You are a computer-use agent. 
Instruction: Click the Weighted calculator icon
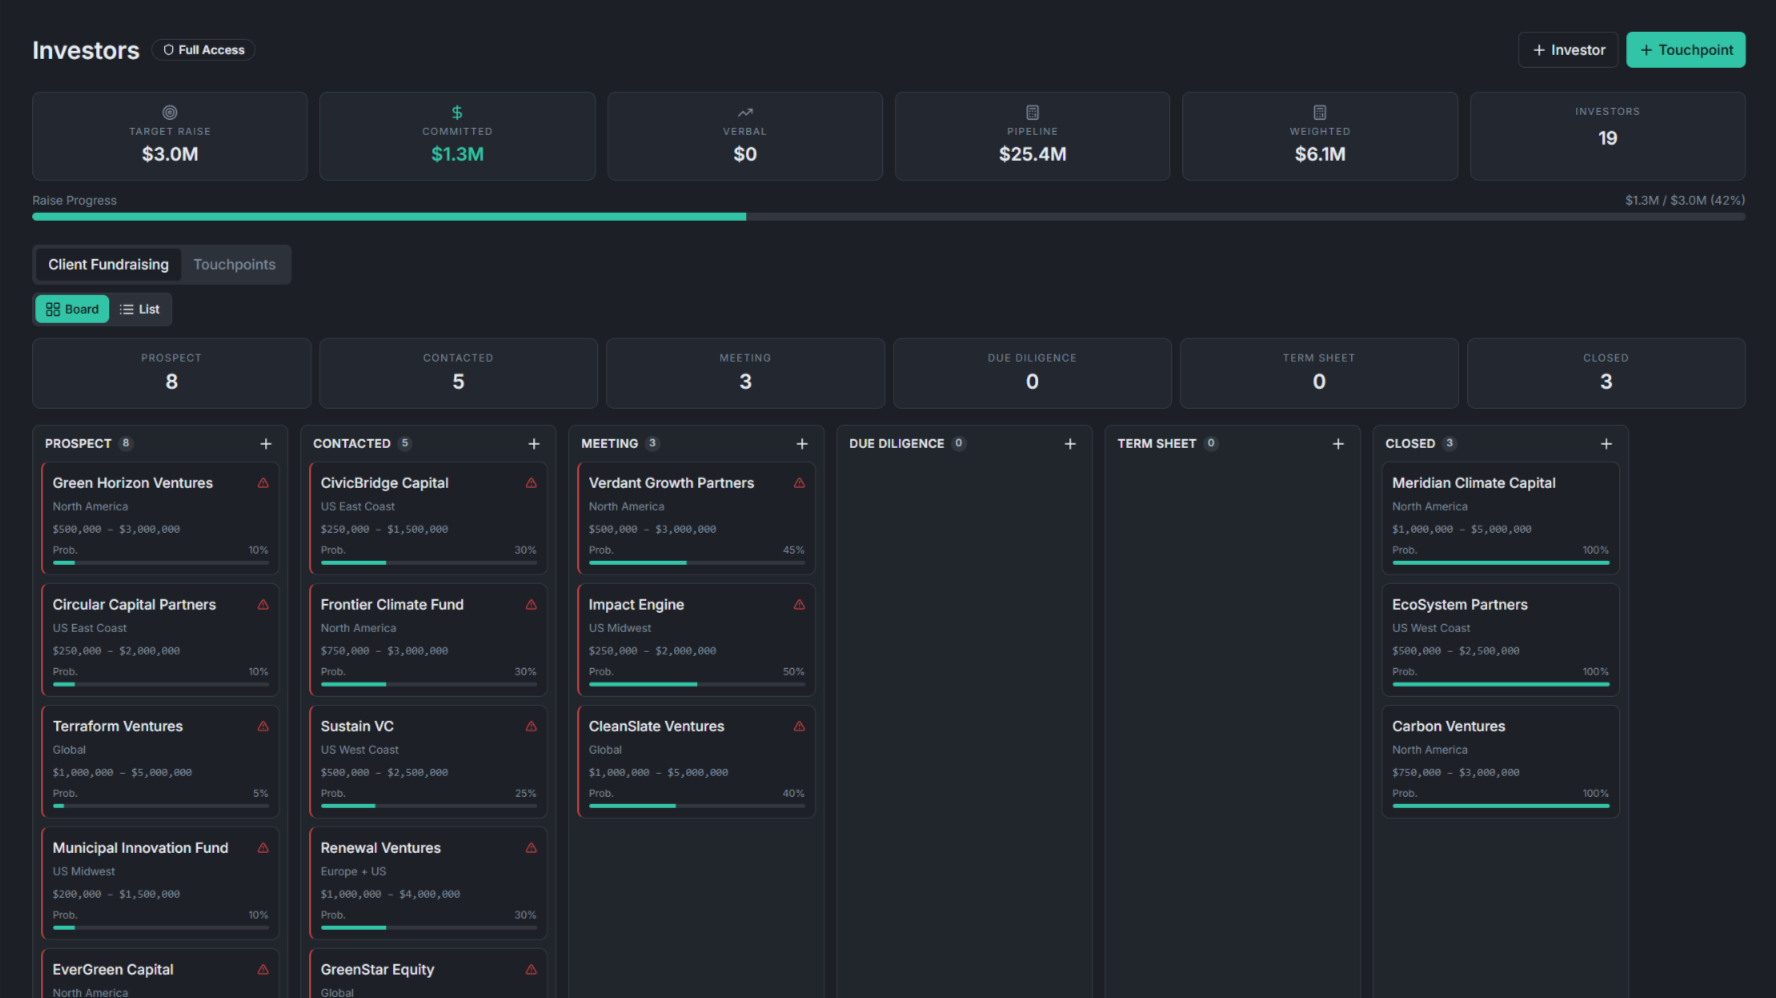(x=1320, y=113)
